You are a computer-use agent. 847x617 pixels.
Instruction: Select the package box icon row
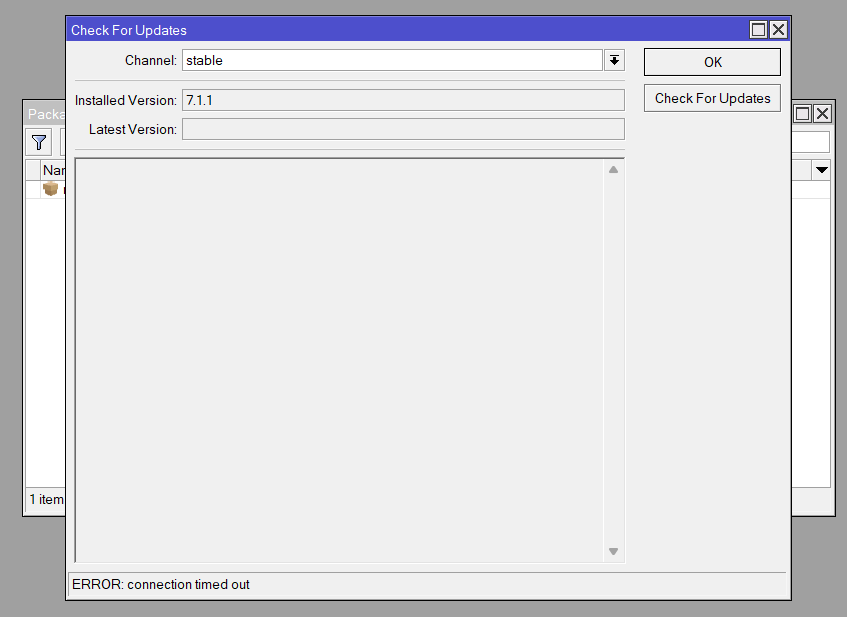coord(50,189)
